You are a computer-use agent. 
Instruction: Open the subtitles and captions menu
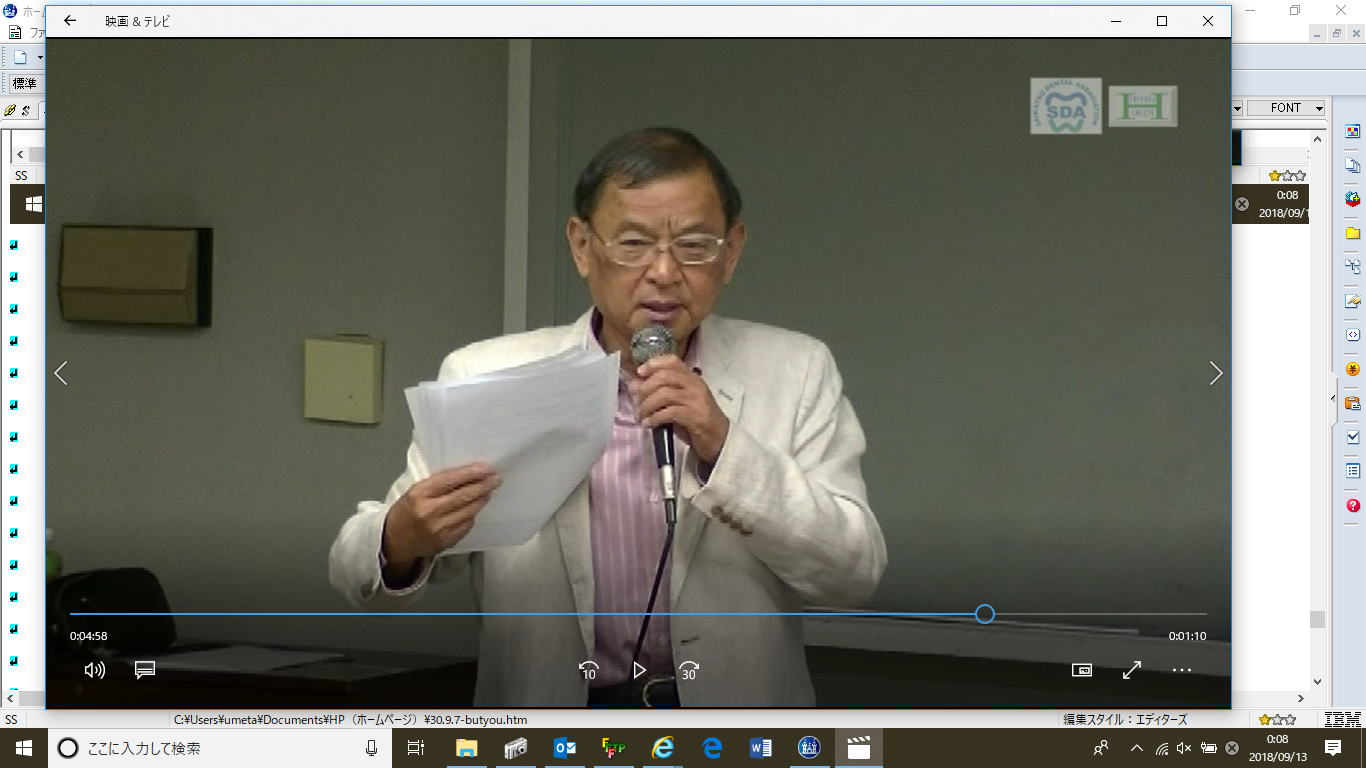click(145, 670)
